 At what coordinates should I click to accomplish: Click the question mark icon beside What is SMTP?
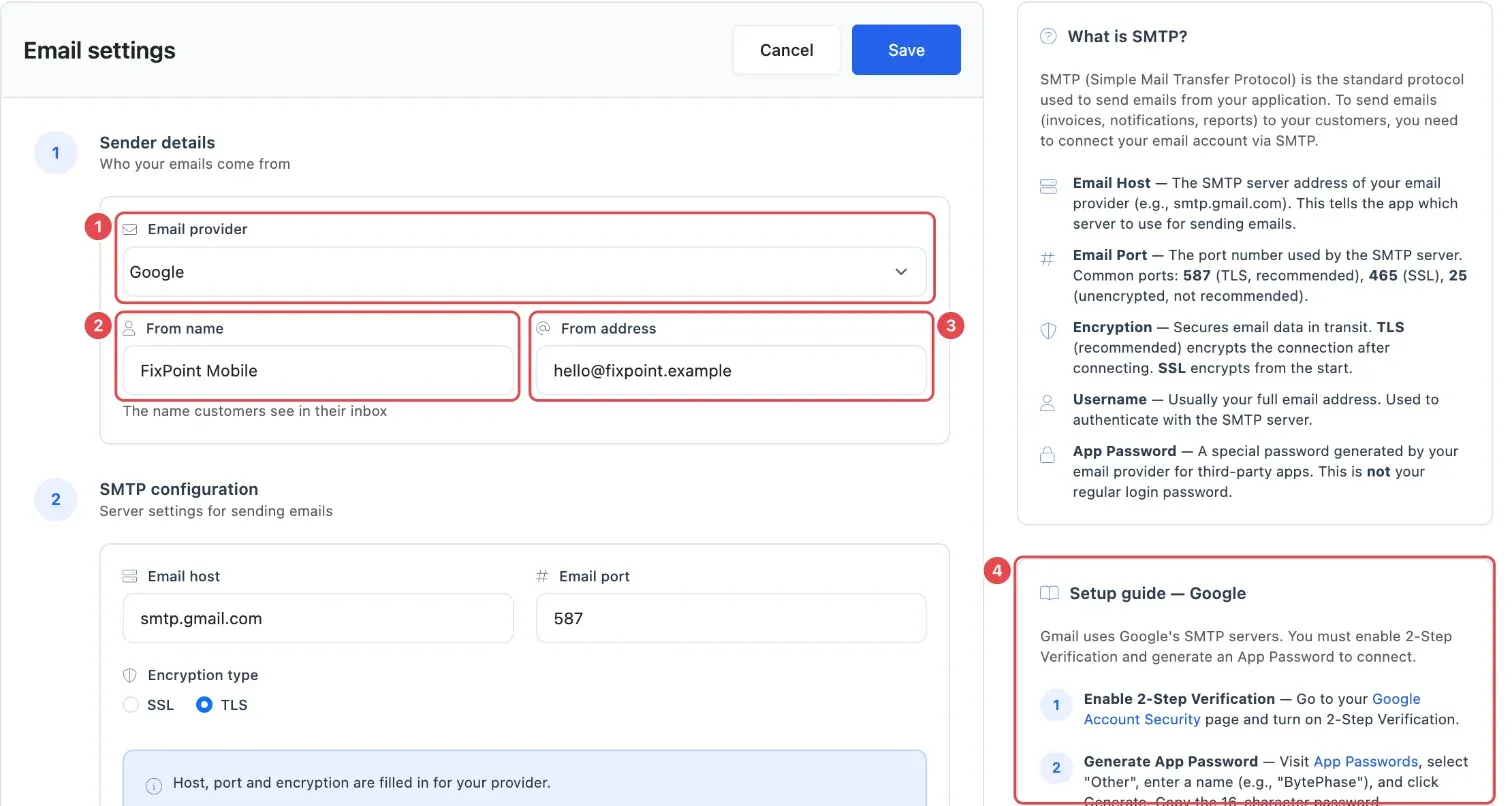pos(1048,36)
